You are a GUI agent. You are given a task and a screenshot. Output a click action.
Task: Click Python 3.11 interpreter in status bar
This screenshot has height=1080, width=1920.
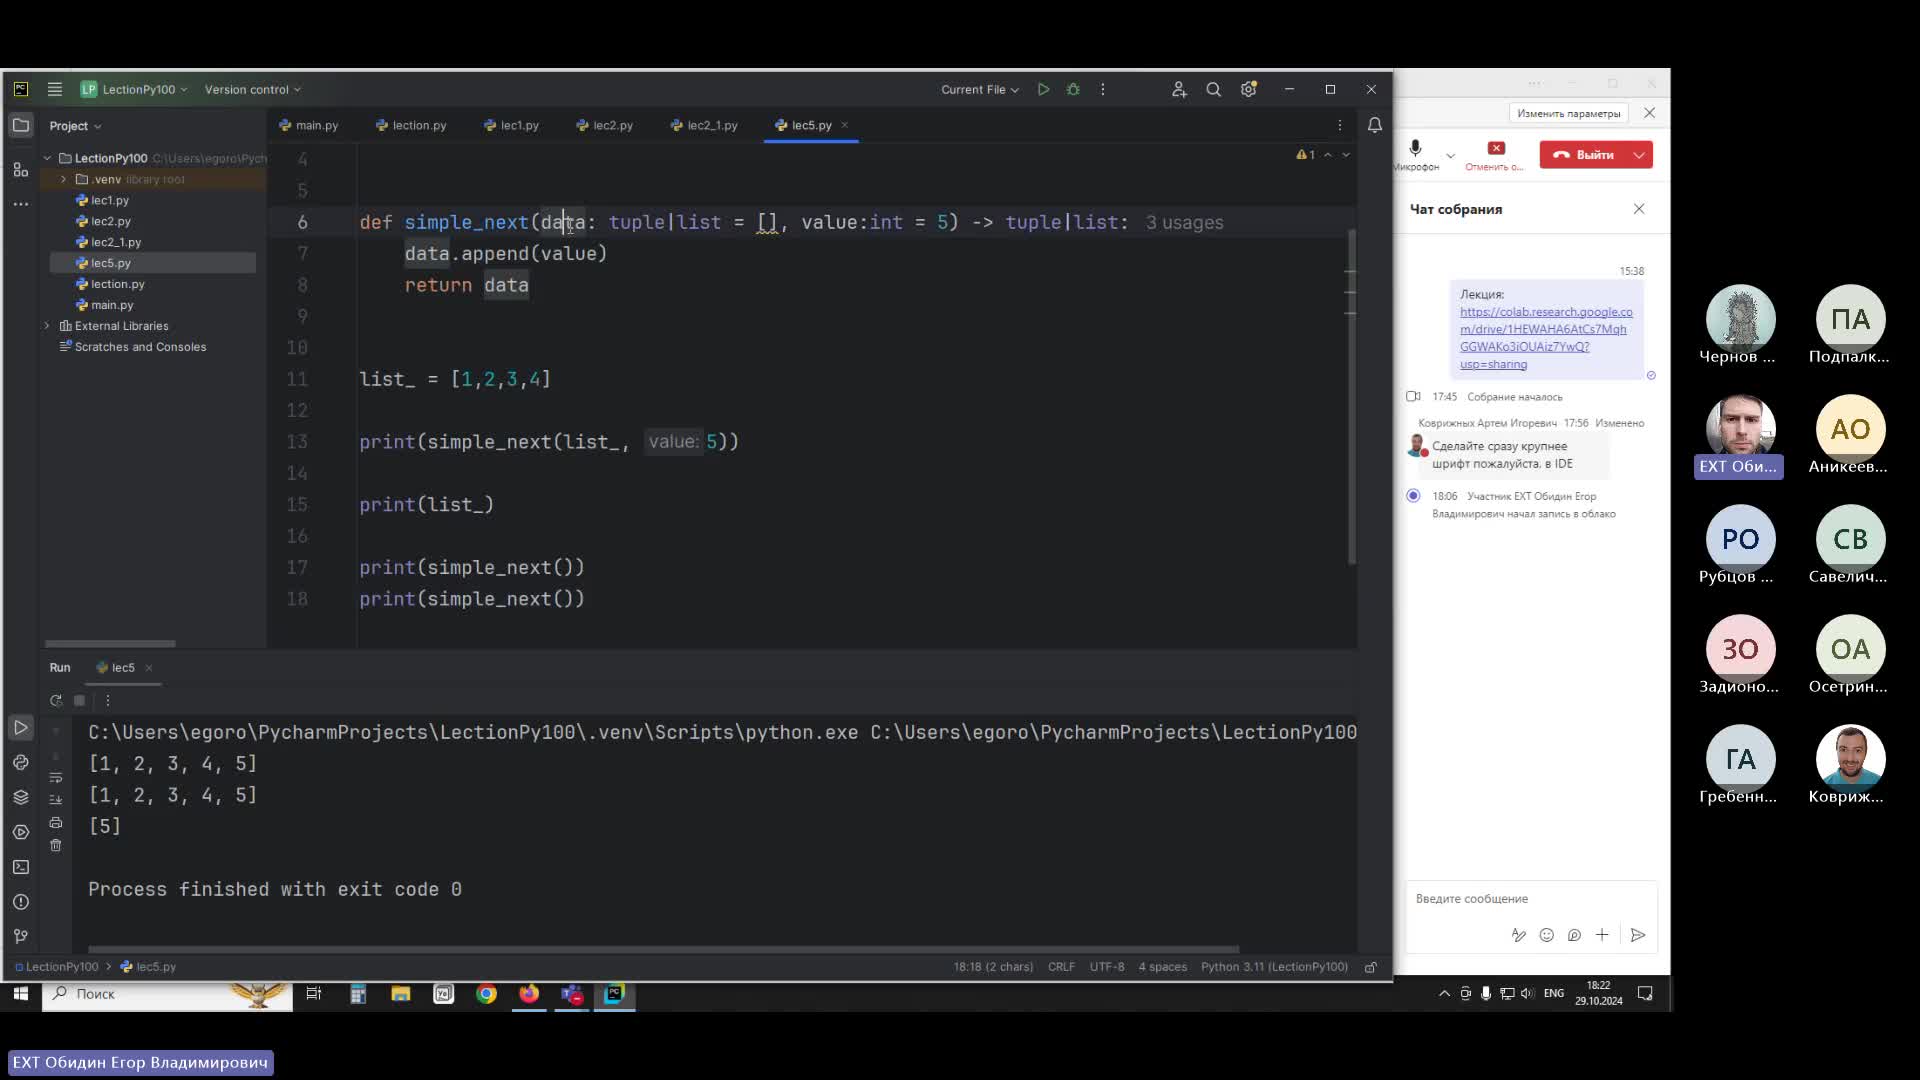[1274, 967]
